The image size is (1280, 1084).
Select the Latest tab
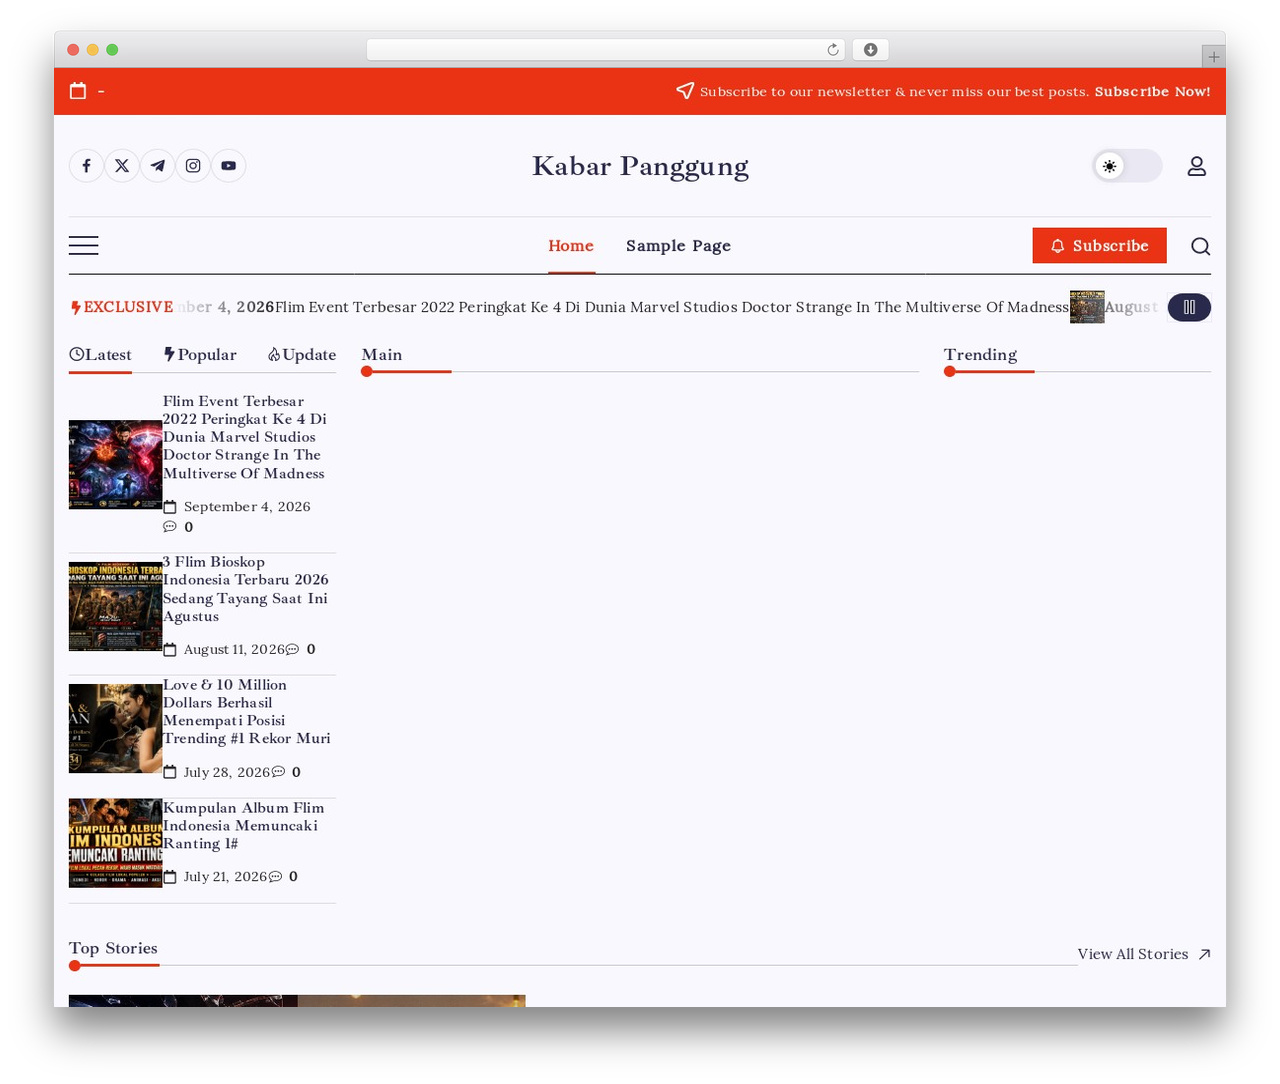pyautogui.click(x=100, y=355)
